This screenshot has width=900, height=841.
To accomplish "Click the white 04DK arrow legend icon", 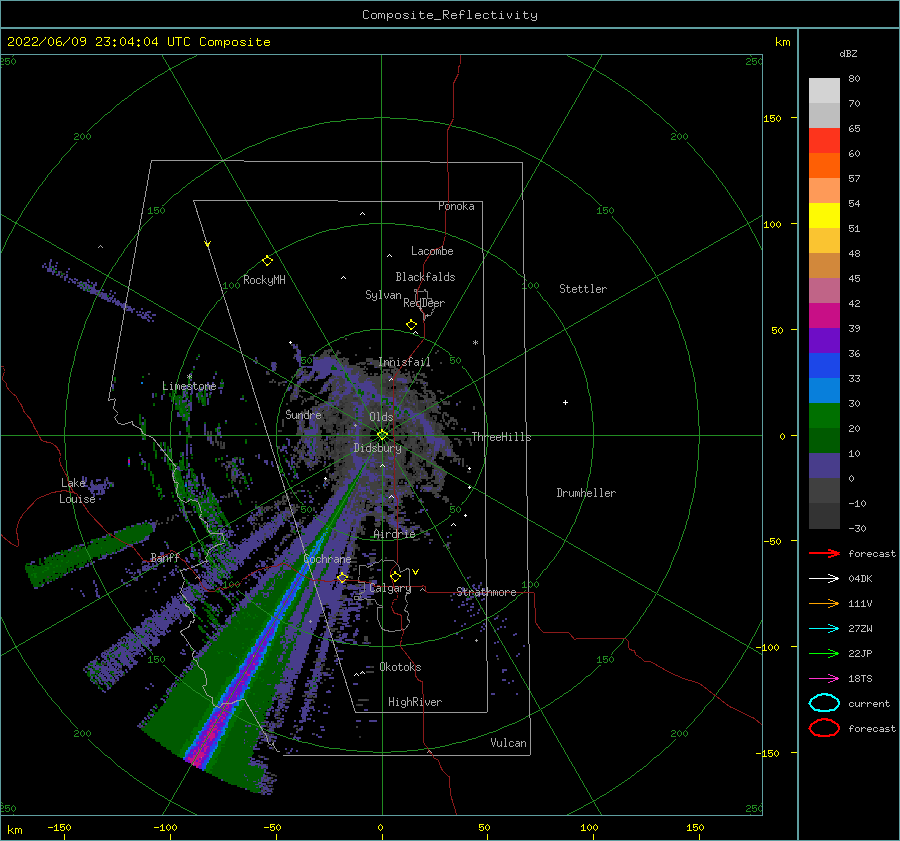I will pos(824,579).
